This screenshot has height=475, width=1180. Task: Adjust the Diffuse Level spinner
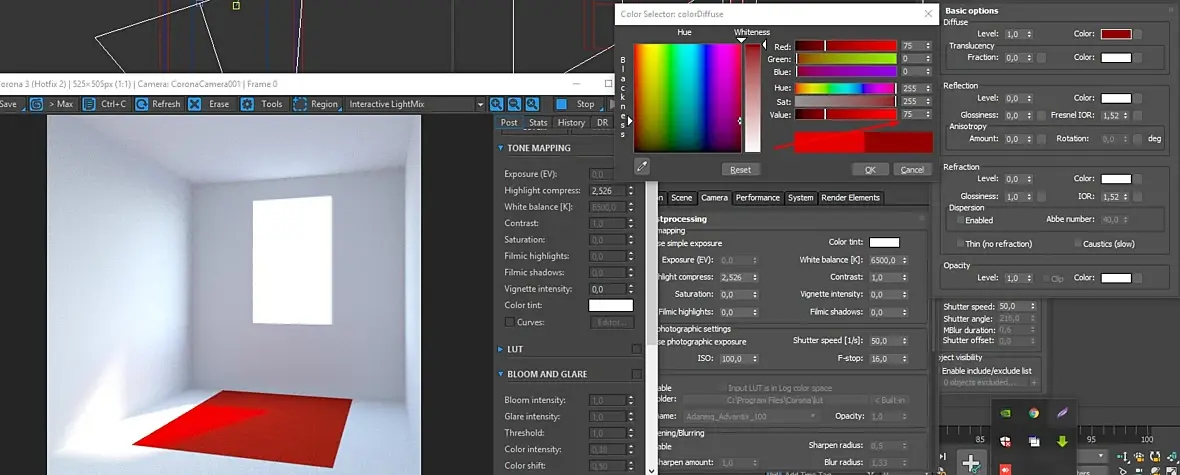click(x=1029, y=35)
